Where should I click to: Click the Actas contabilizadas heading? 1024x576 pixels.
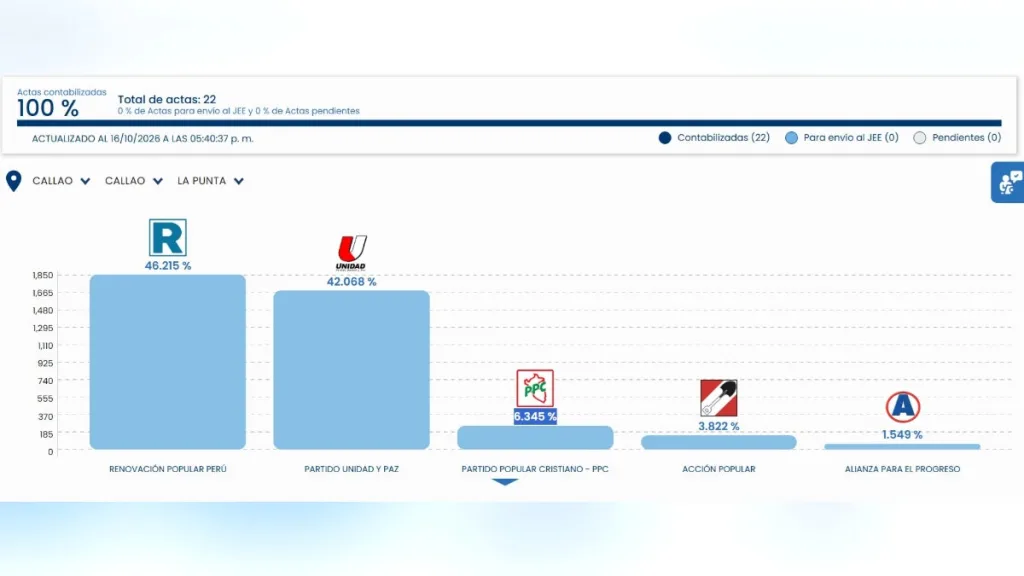click(x=61, y=92)
